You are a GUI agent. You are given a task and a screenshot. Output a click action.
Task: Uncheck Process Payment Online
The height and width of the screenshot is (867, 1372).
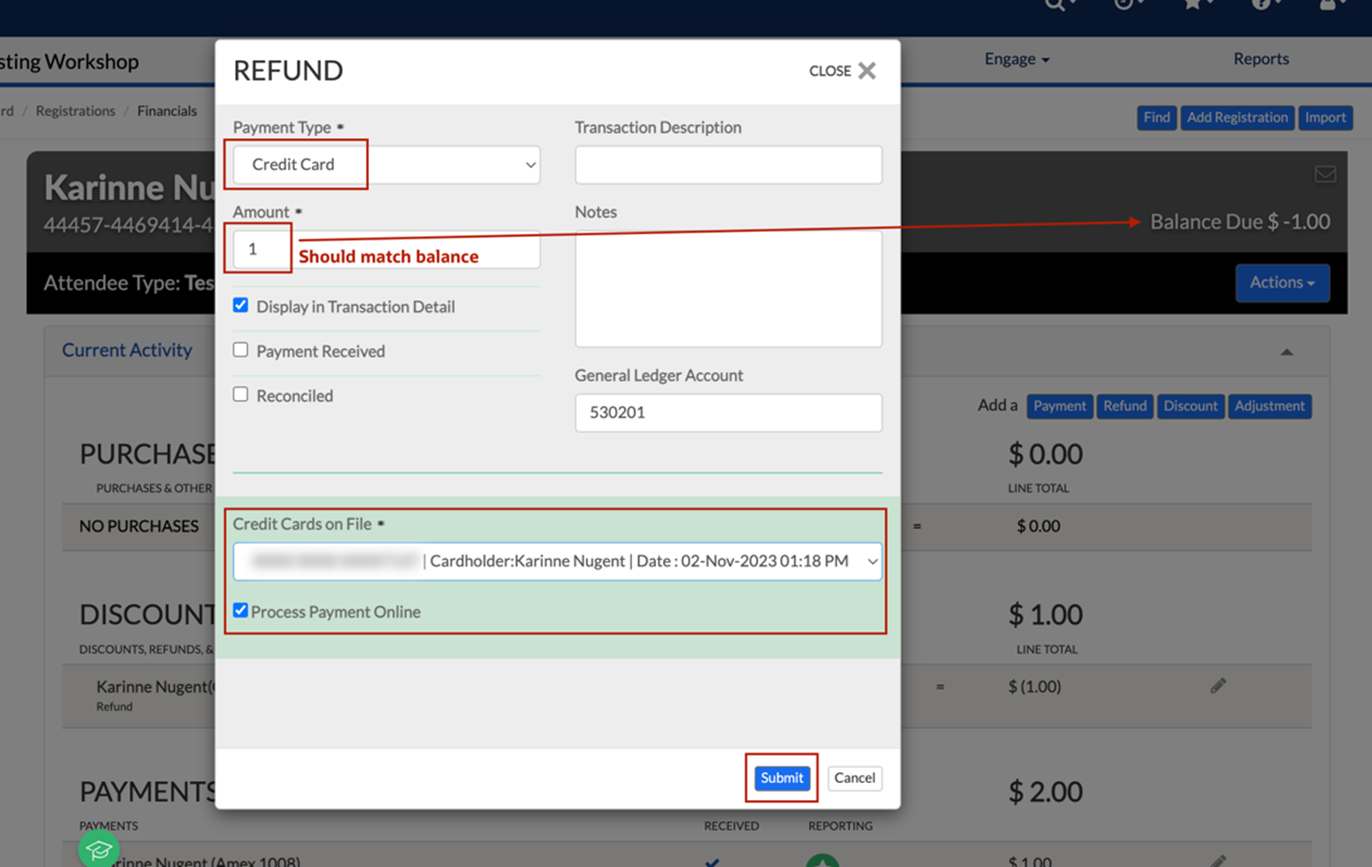(x=240, y=610)
